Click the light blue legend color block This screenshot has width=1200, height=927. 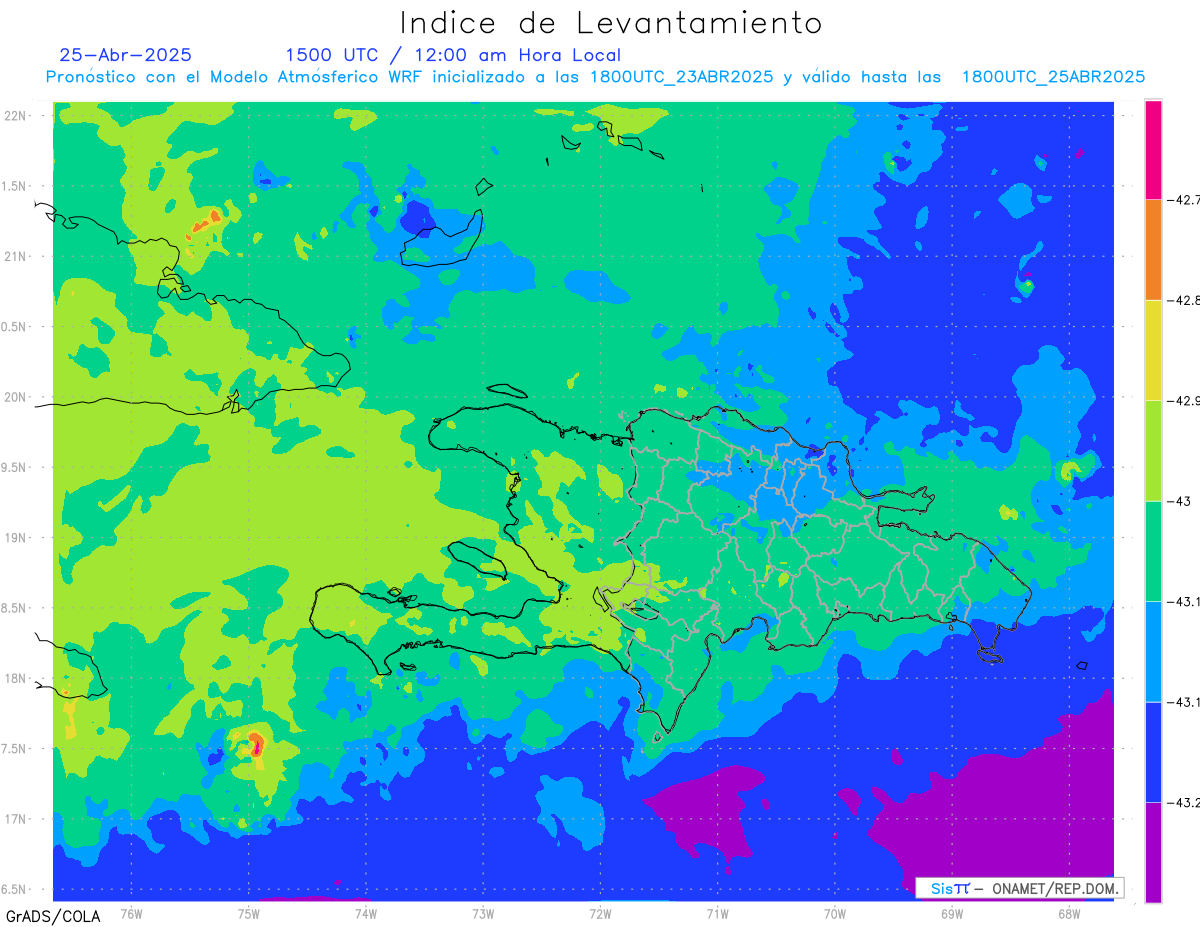(1153, 651)
